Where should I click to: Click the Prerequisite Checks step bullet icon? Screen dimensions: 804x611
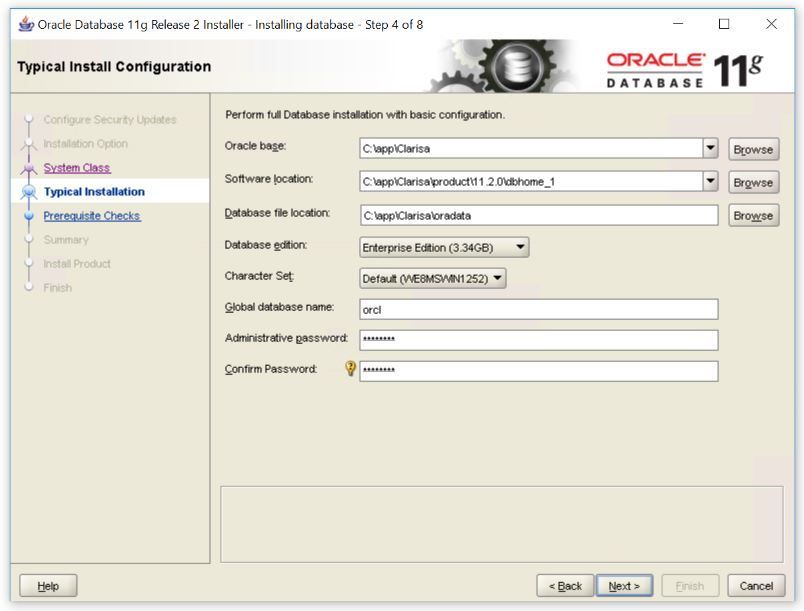point(29,216)
